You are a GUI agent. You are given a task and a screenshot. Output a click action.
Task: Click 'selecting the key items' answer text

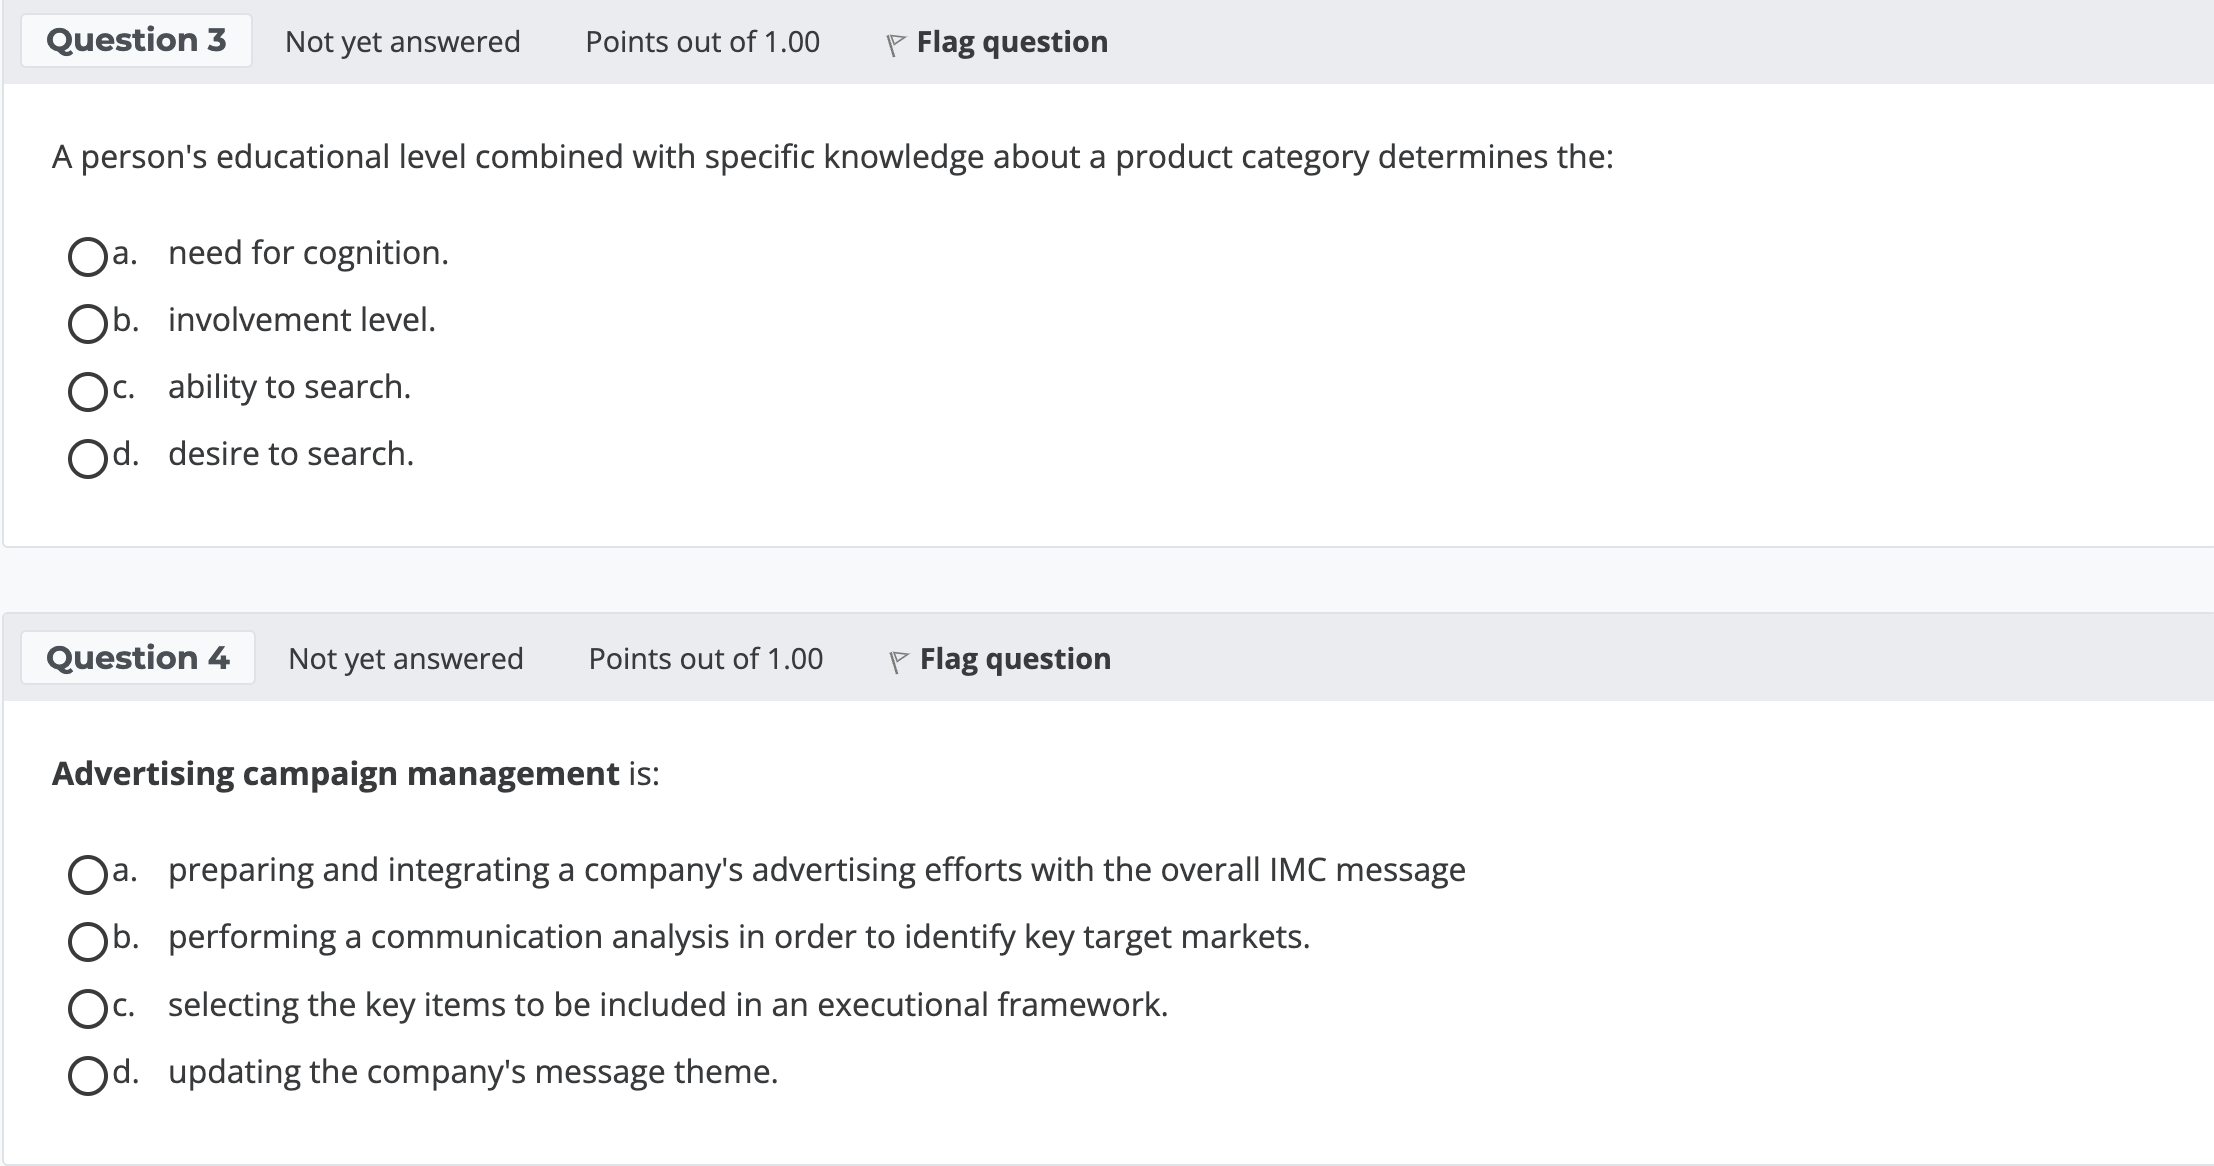pos(667,1005)
